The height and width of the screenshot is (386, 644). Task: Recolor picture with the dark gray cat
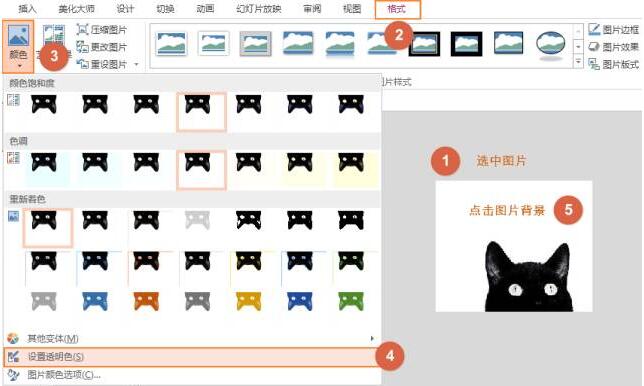[198, 301]
